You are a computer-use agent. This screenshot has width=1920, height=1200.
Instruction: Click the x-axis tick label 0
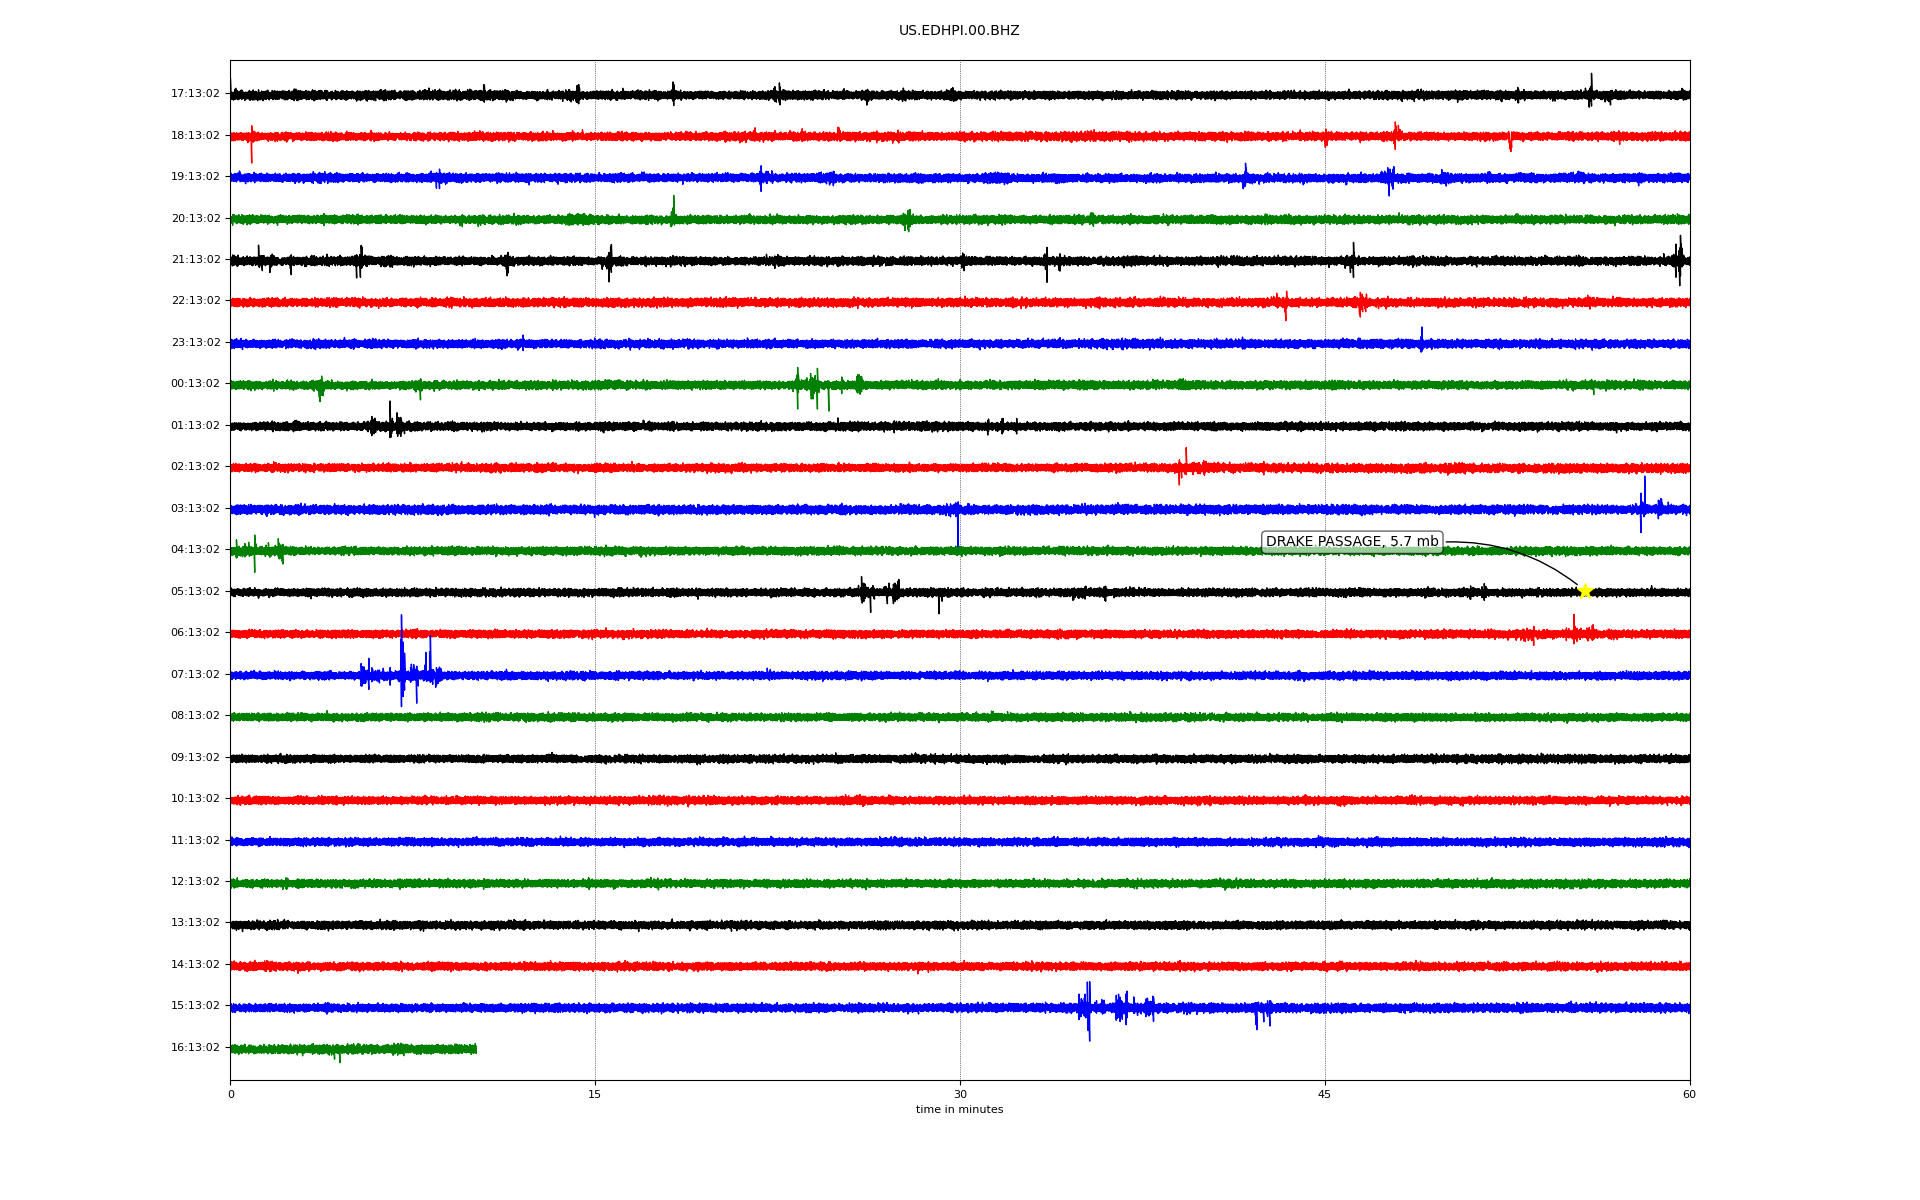231,1095
